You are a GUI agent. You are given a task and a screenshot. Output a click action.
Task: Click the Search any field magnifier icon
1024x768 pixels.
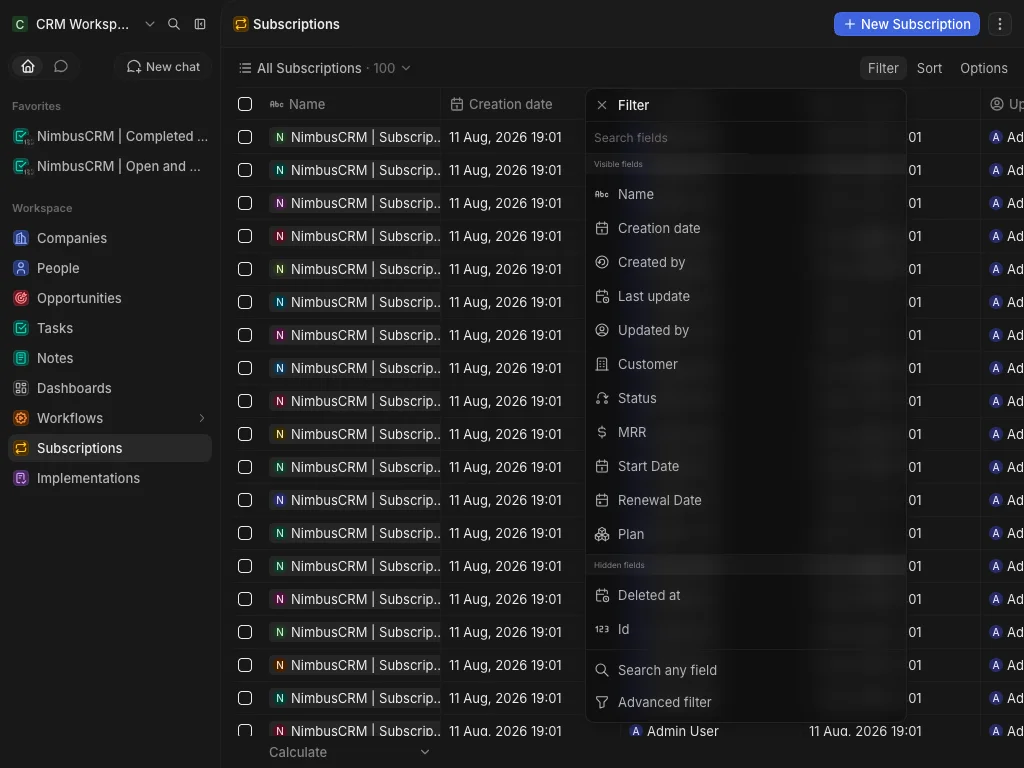(x=602, y=670)
